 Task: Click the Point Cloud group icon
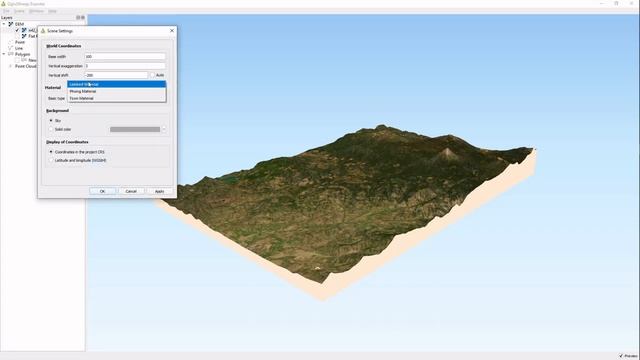[11, 66]
